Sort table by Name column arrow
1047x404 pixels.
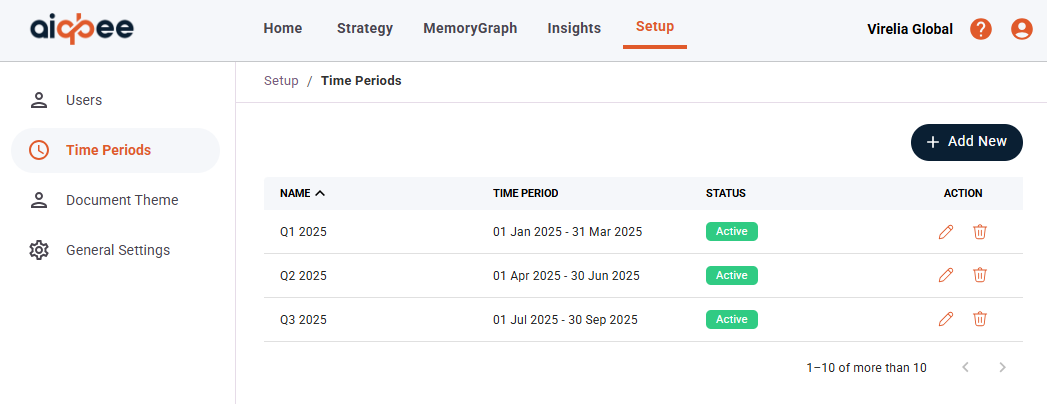point(320,193)
